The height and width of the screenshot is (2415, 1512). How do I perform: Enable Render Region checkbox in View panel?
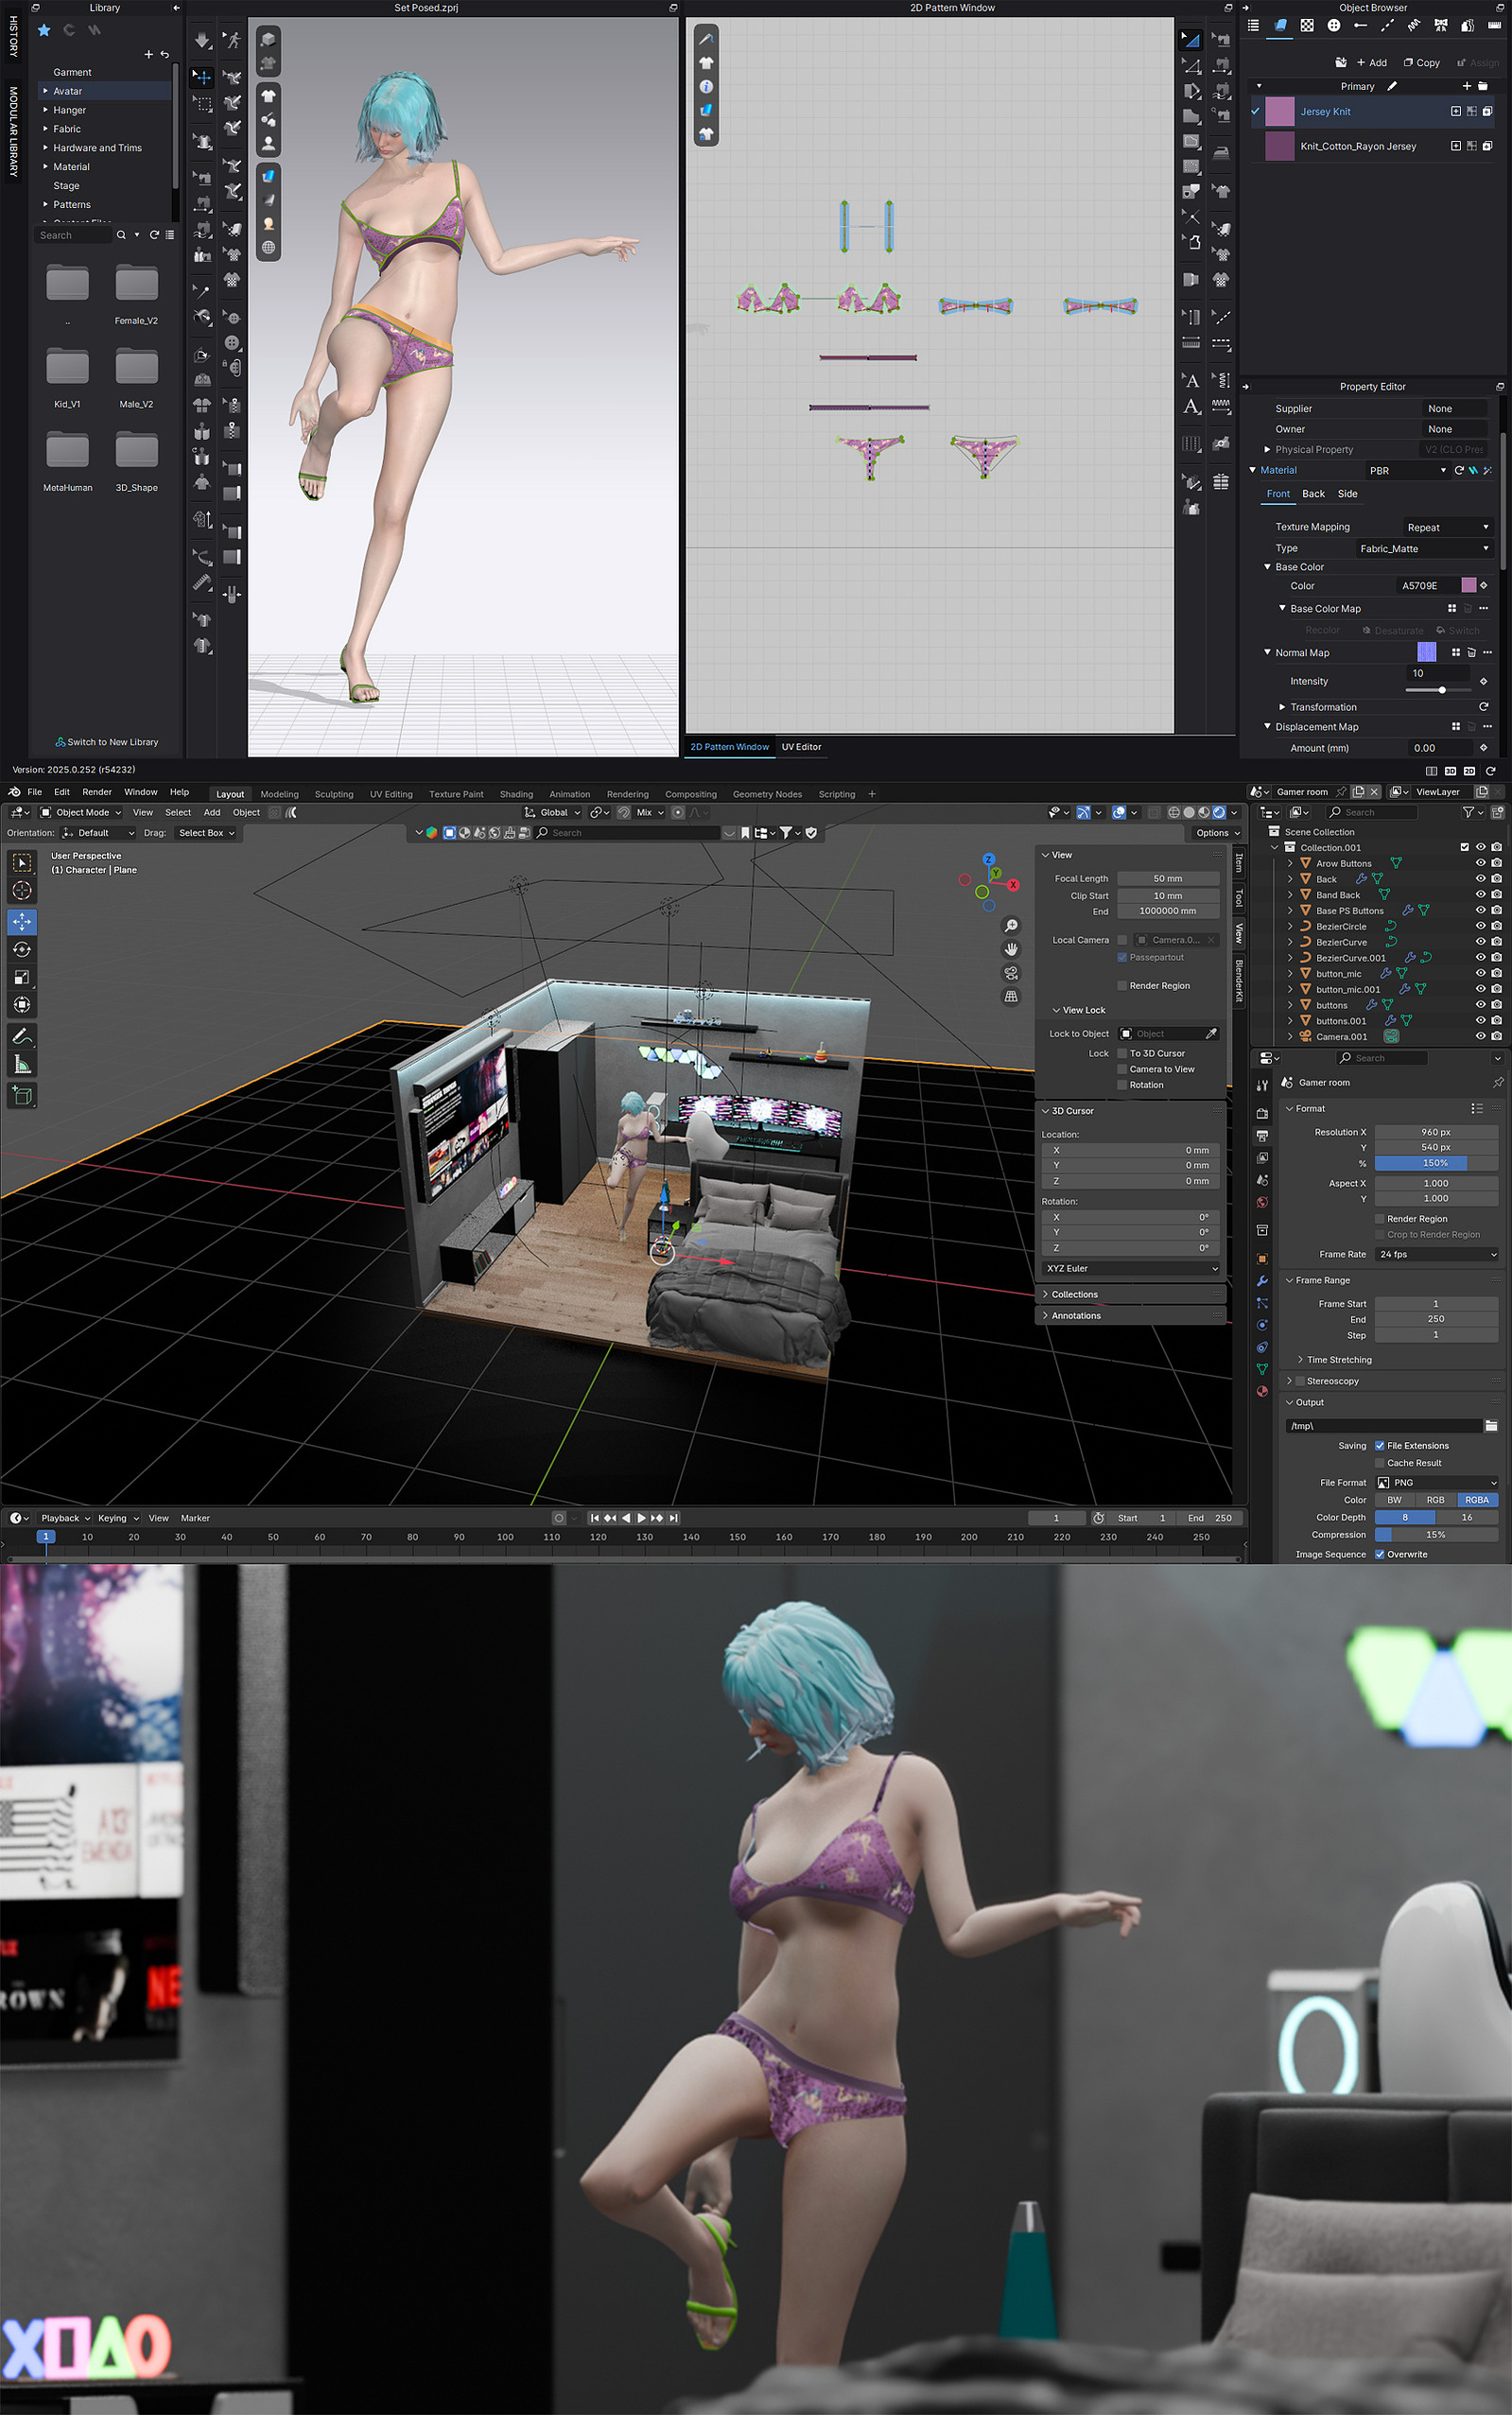tap(1122, 986)
